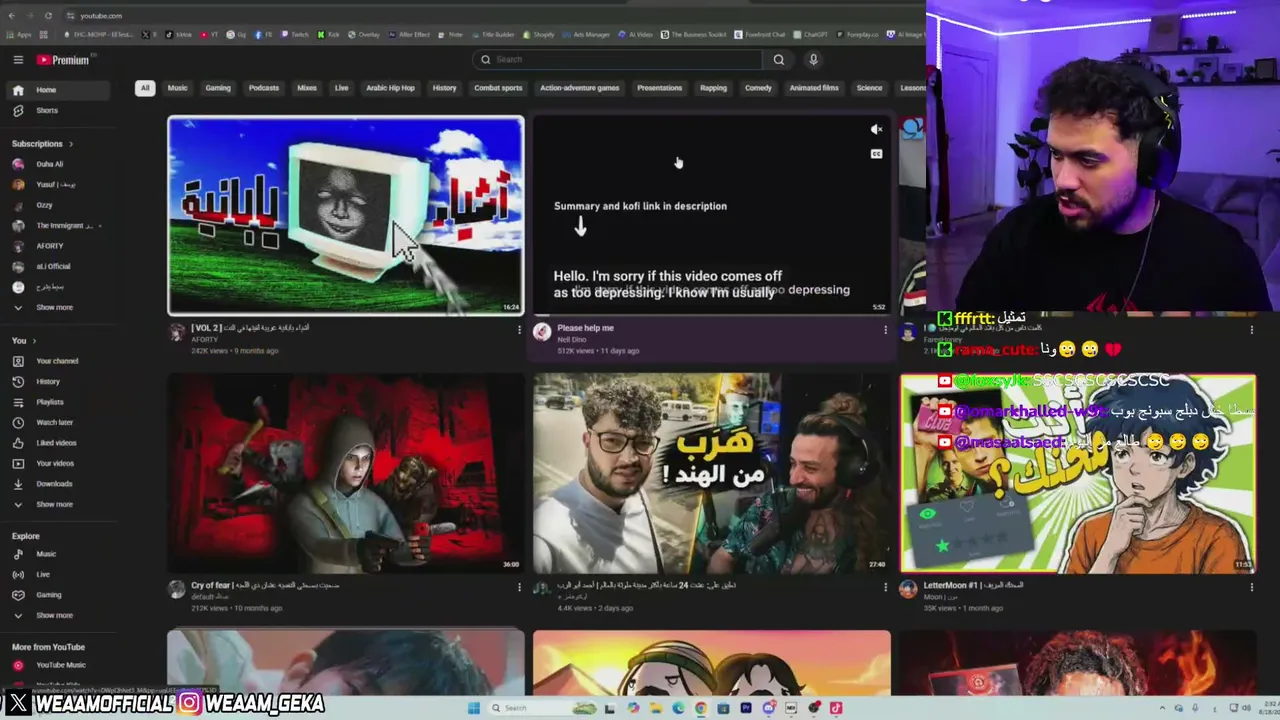Open the VOL 2 computer monitor thumbnail

pyautogui.click(x=346, y=216)
